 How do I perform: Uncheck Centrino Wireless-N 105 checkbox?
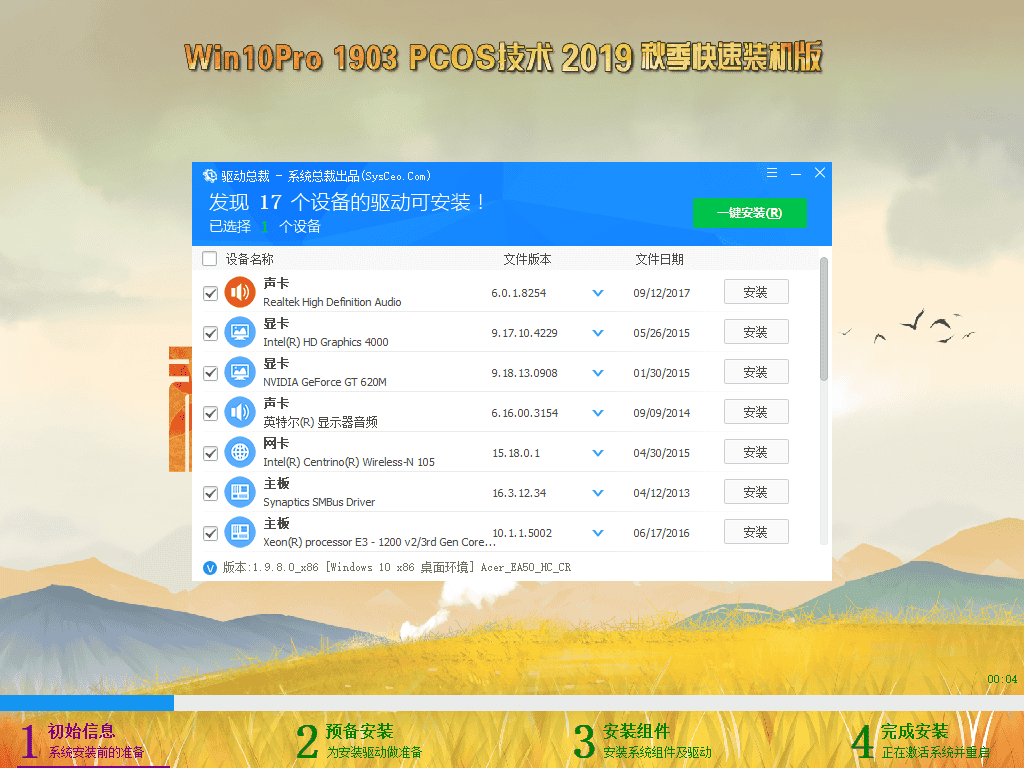(x=210, y=453)
